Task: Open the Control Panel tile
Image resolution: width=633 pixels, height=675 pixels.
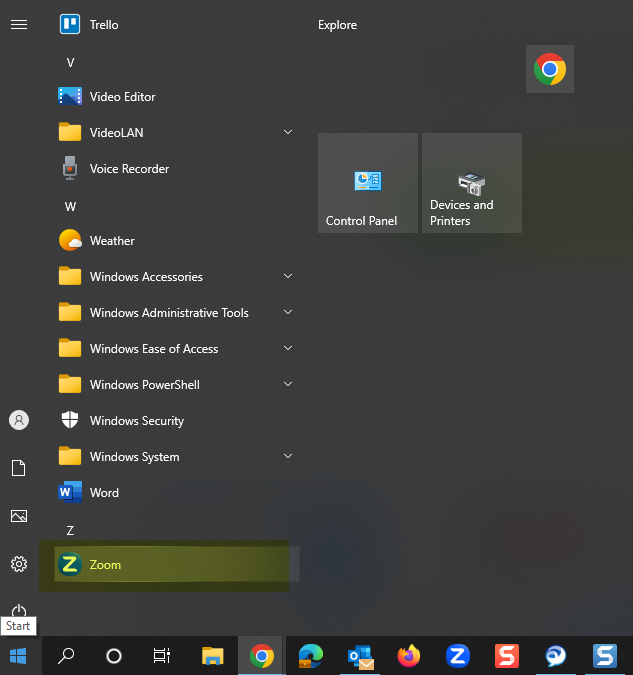Action: click(368, 183)
